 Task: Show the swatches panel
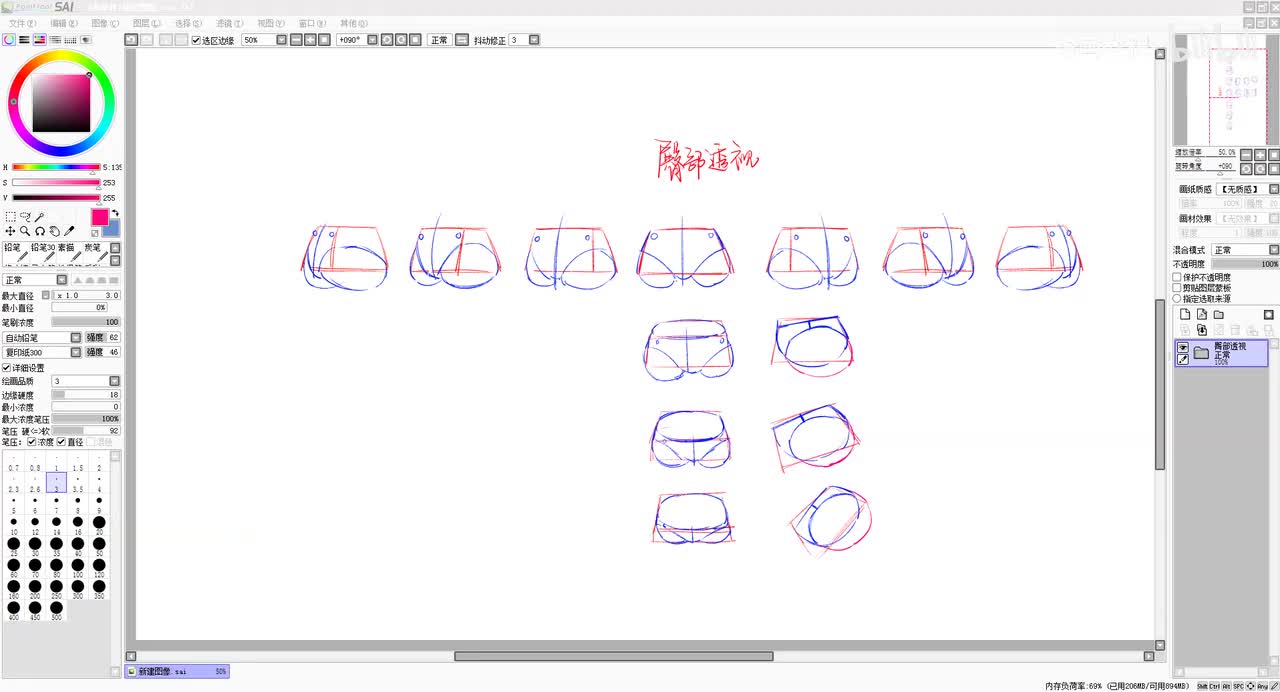coord(70,40)
